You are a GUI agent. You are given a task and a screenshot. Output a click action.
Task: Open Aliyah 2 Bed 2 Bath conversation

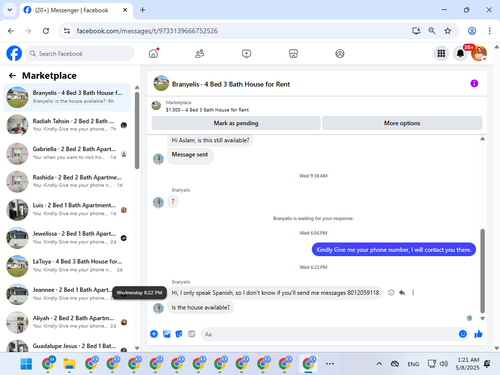(67, 322)
